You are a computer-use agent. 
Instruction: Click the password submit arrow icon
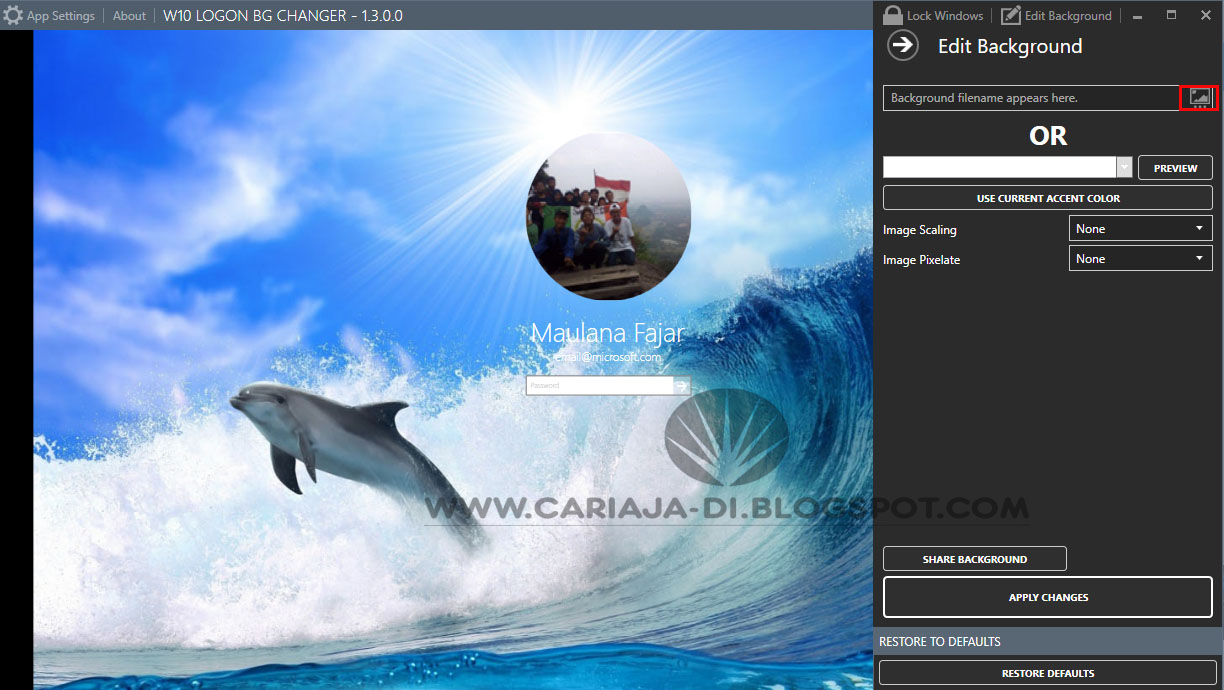[x=681, y=385]
